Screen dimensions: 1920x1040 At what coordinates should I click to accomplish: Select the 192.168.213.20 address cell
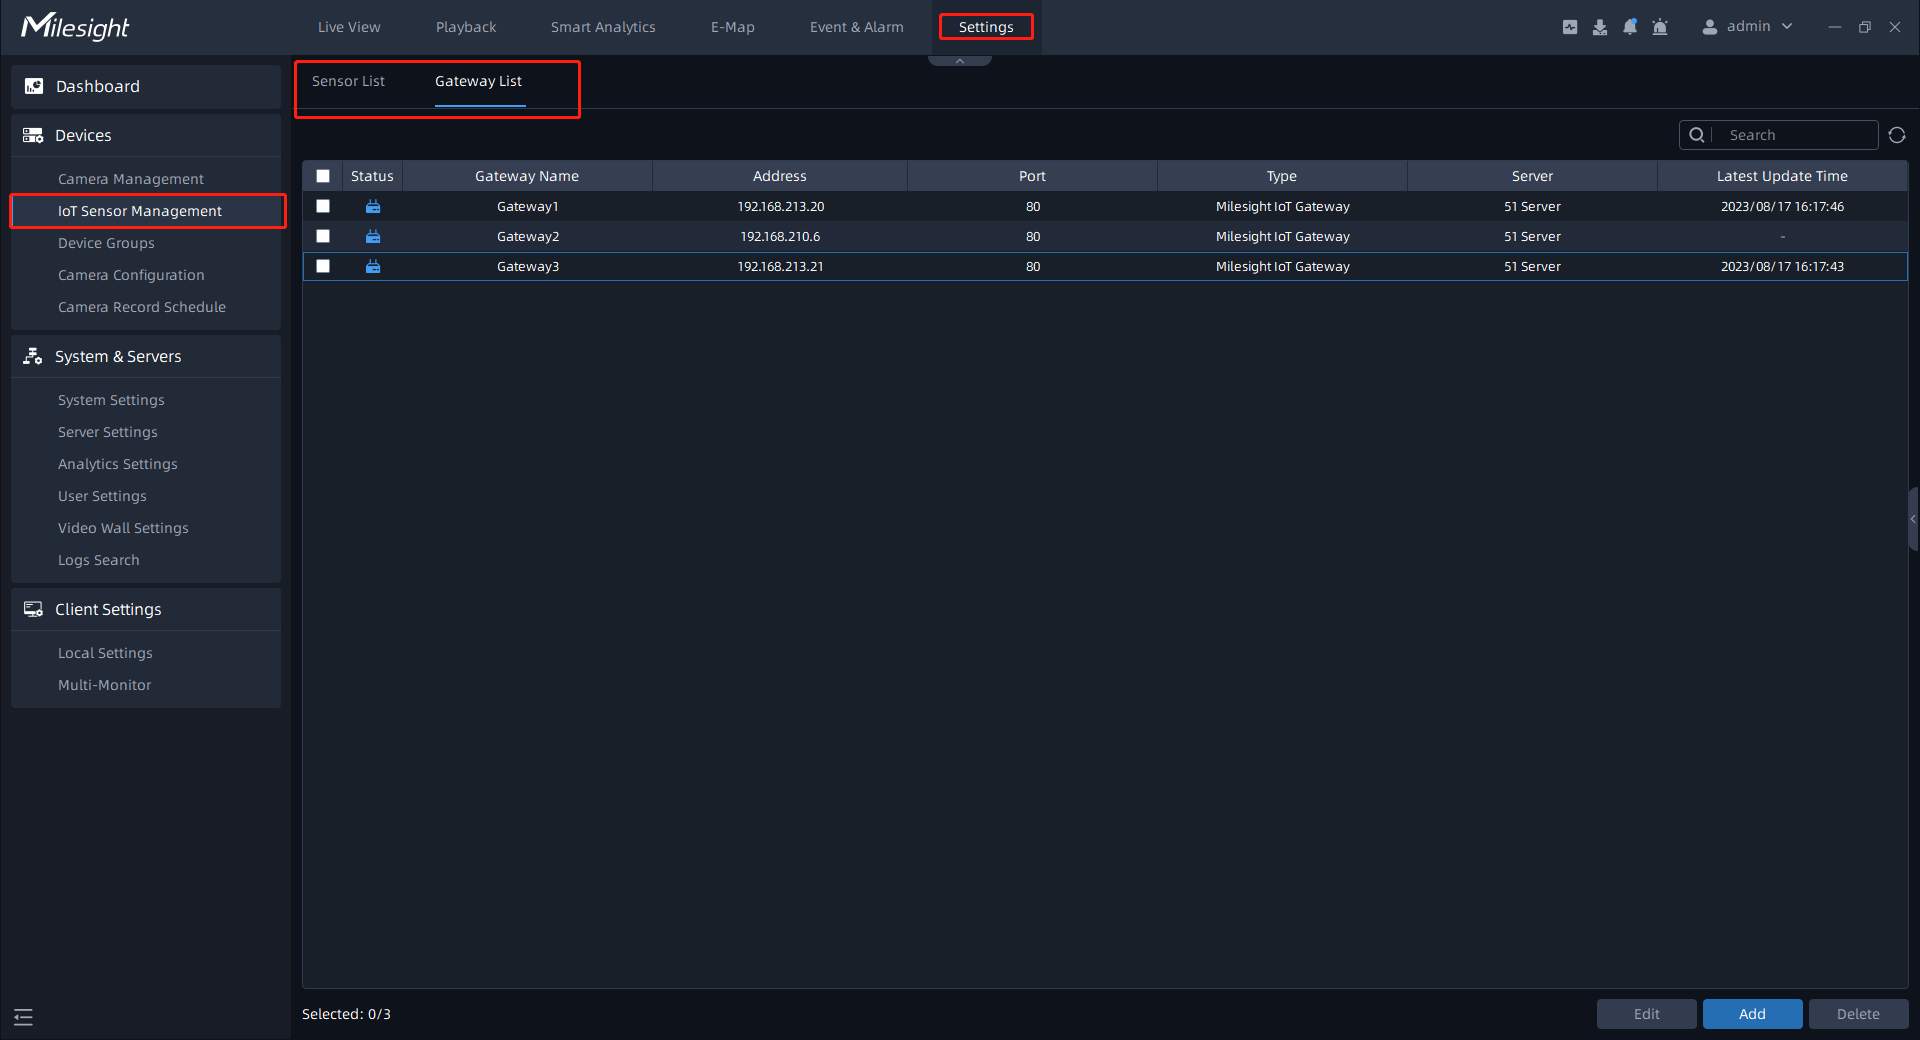781,206
